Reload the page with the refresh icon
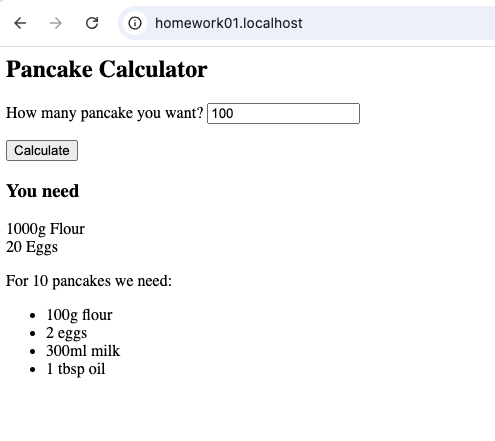 pos(92,23)
